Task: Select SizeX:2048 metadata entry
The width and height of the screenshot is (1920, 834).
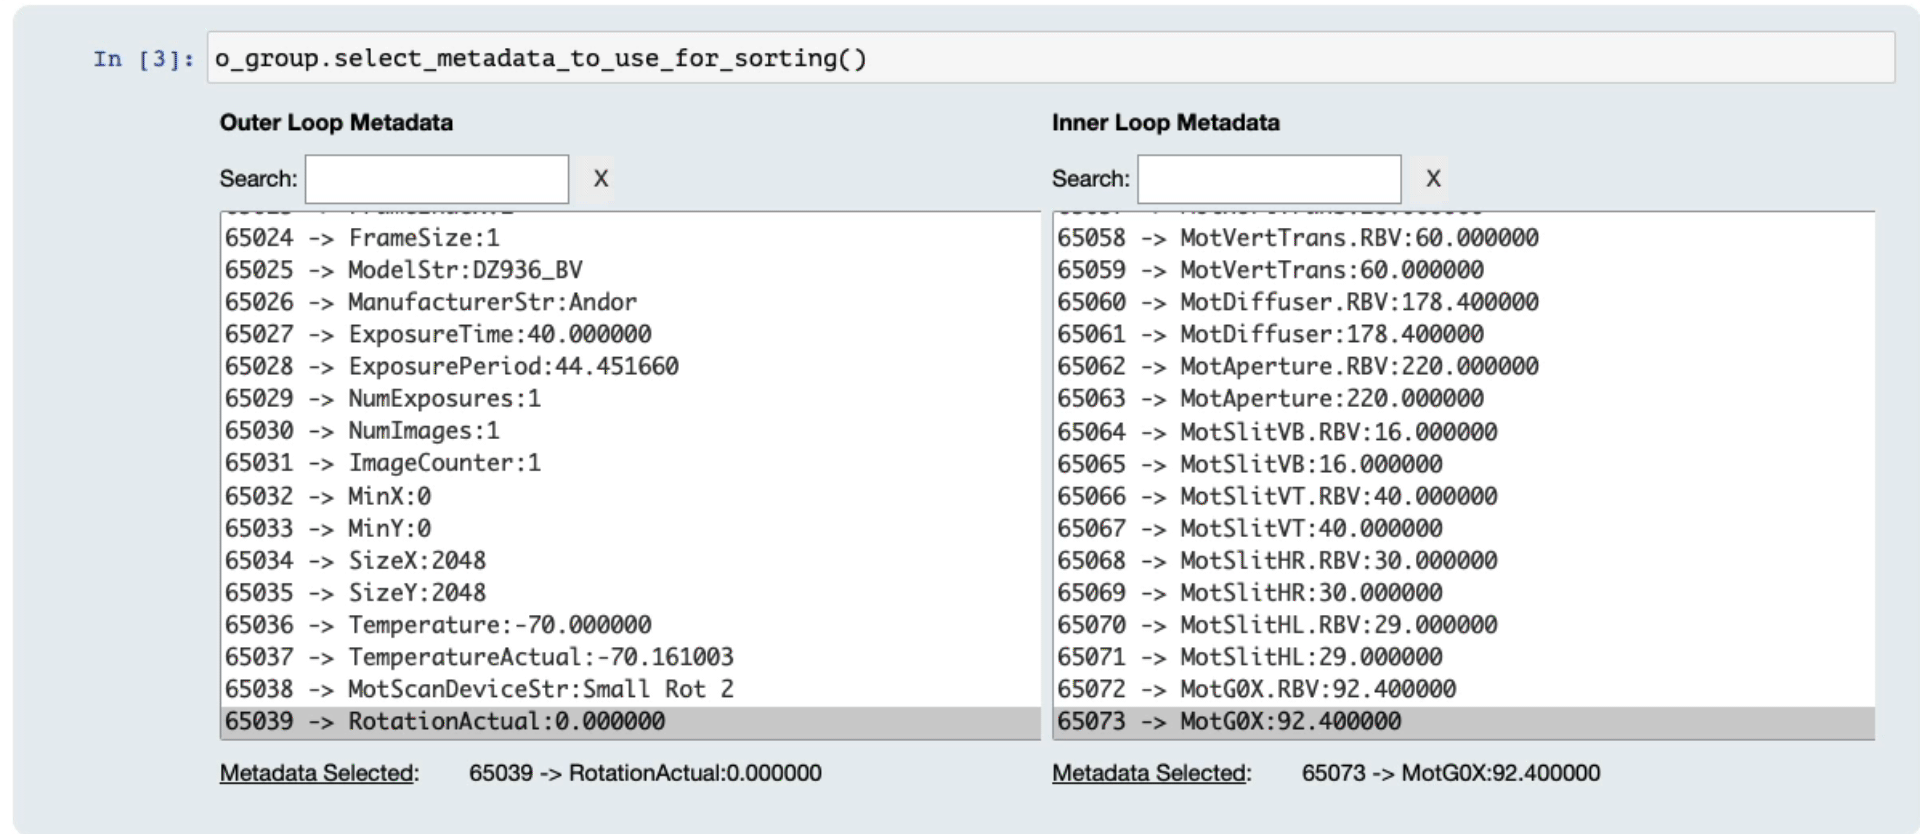Action: click(x=416, y=560)
